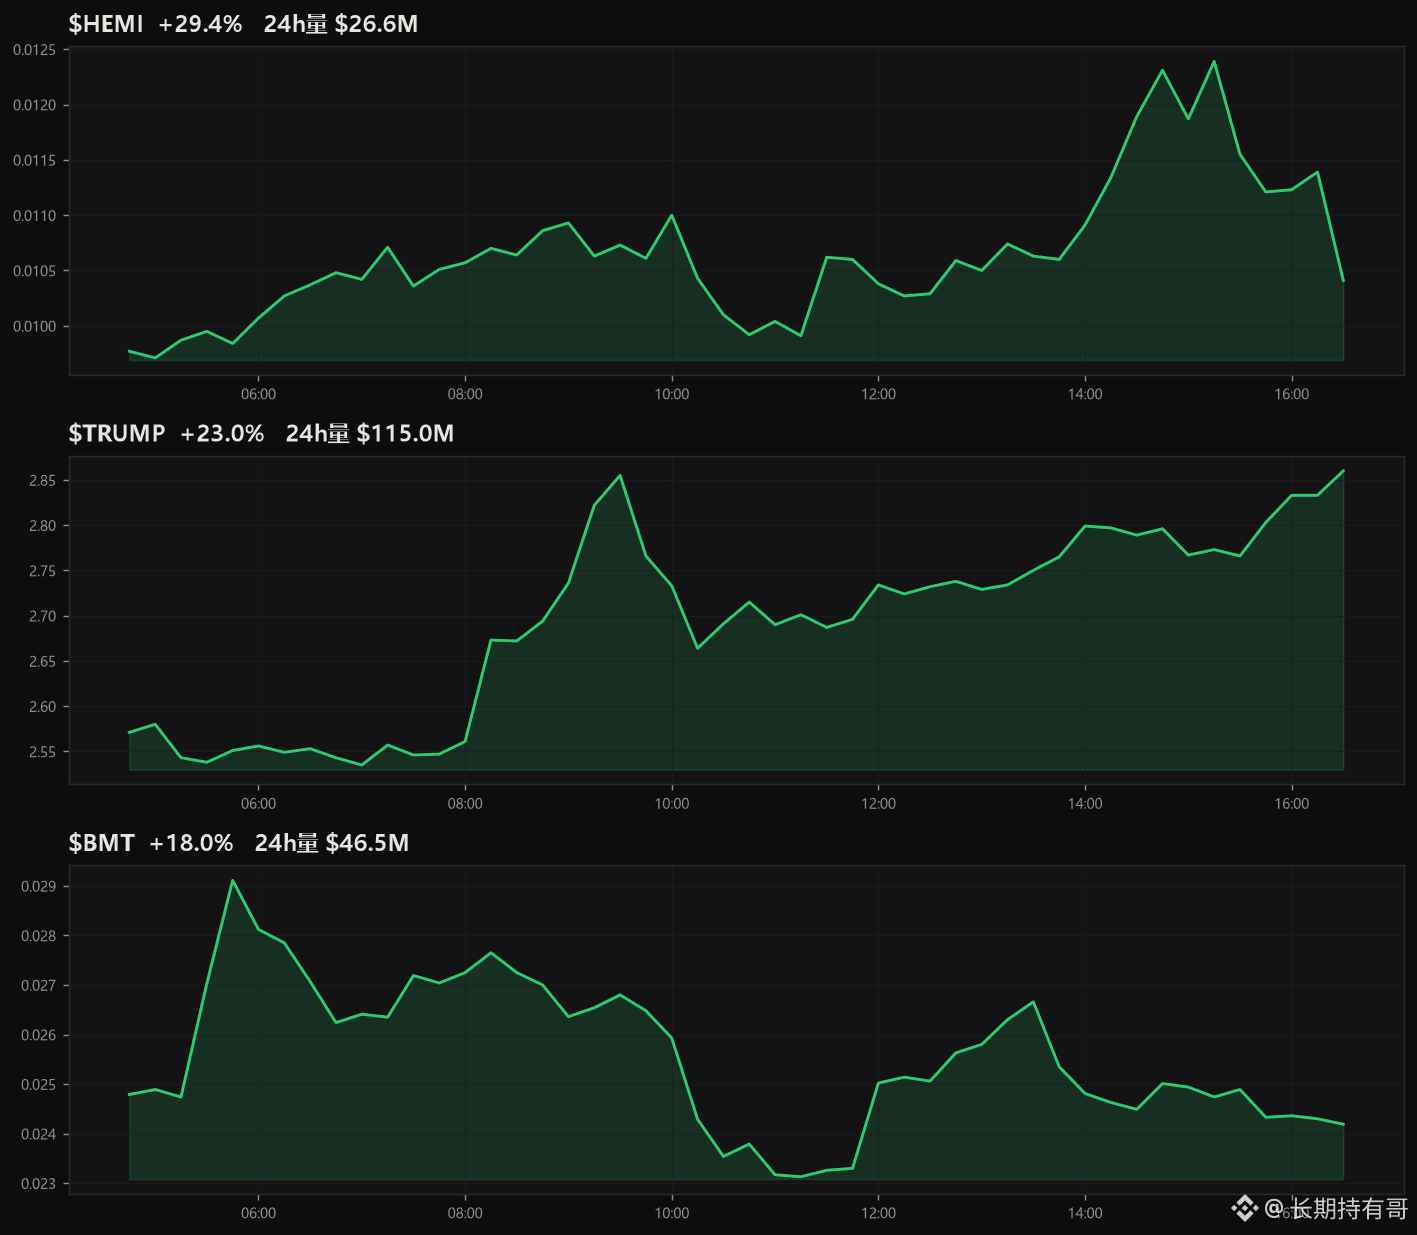This screenshot has height=1235, width=1417.
Task: Click 14:00 on the $HEMI time axis
Action: pyautogui.click(x=1085, y=394)
